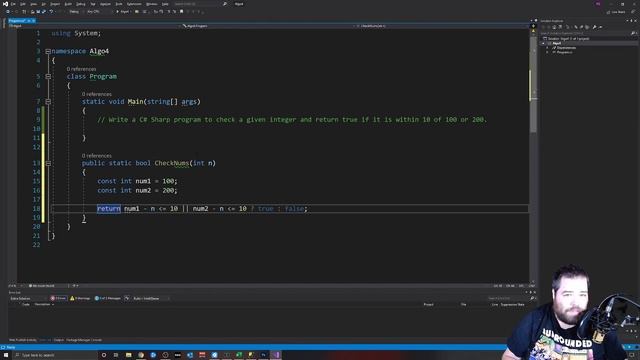Viewport: 640px width, 360px height.
Task: Click the Visual Studio taskbar icon
Action: coord(276,355)
